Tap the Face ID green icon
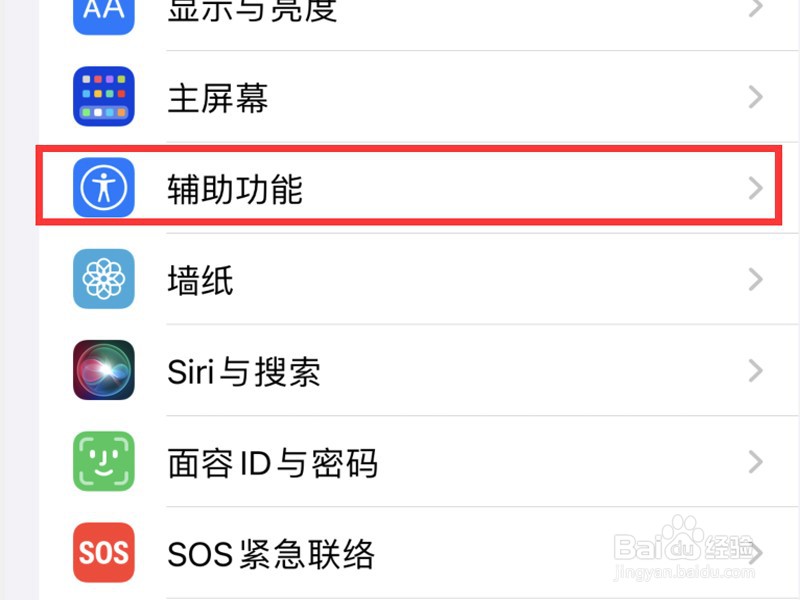Image resolution: width=800 pixels, height=600 pixels. coord(104,461)
